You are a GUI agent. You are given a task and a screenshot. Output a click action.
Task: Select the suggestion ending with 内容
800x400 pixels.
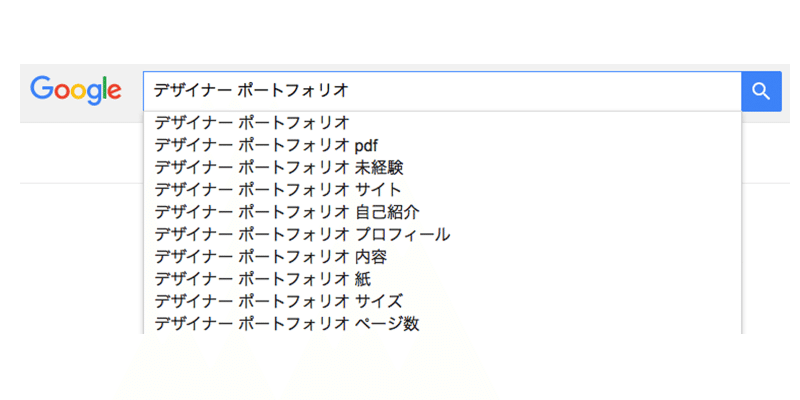point(442,257)
